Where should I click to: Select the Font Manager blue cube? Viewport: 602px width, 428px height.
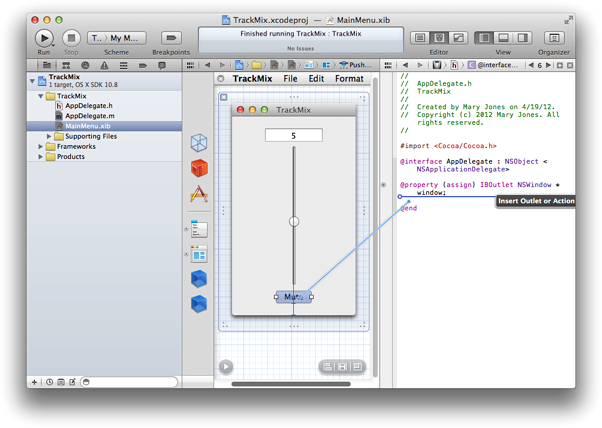[199, 304]
